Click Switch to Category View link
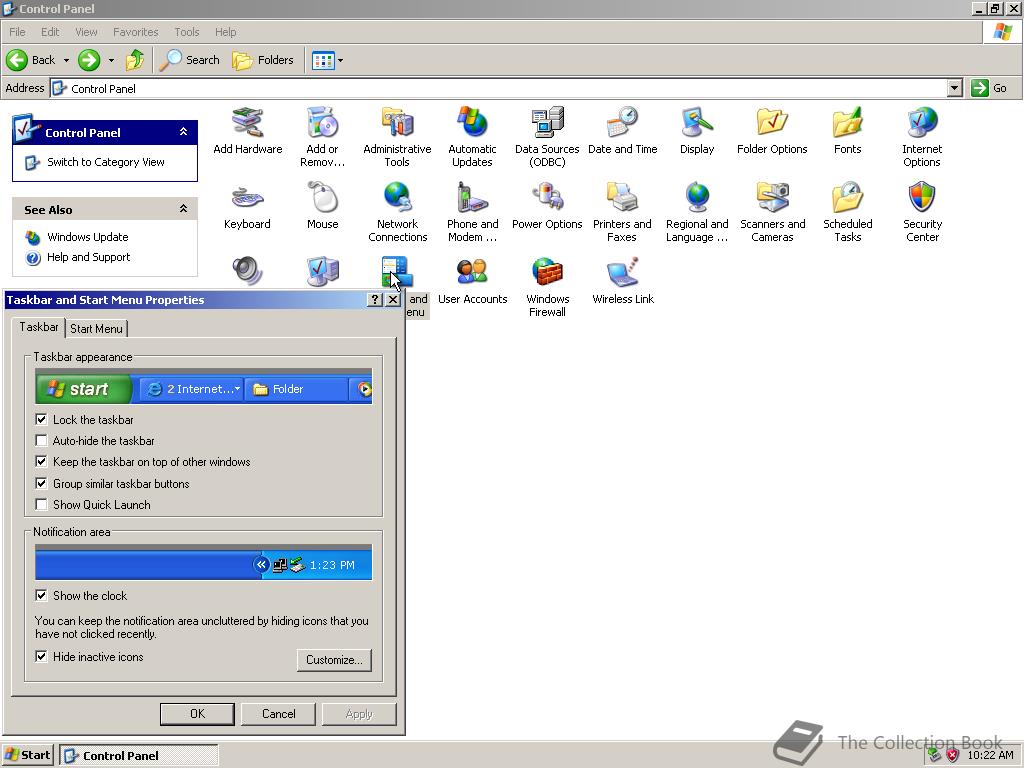This screenshot has height=768, width=1024. click(105, 162)
